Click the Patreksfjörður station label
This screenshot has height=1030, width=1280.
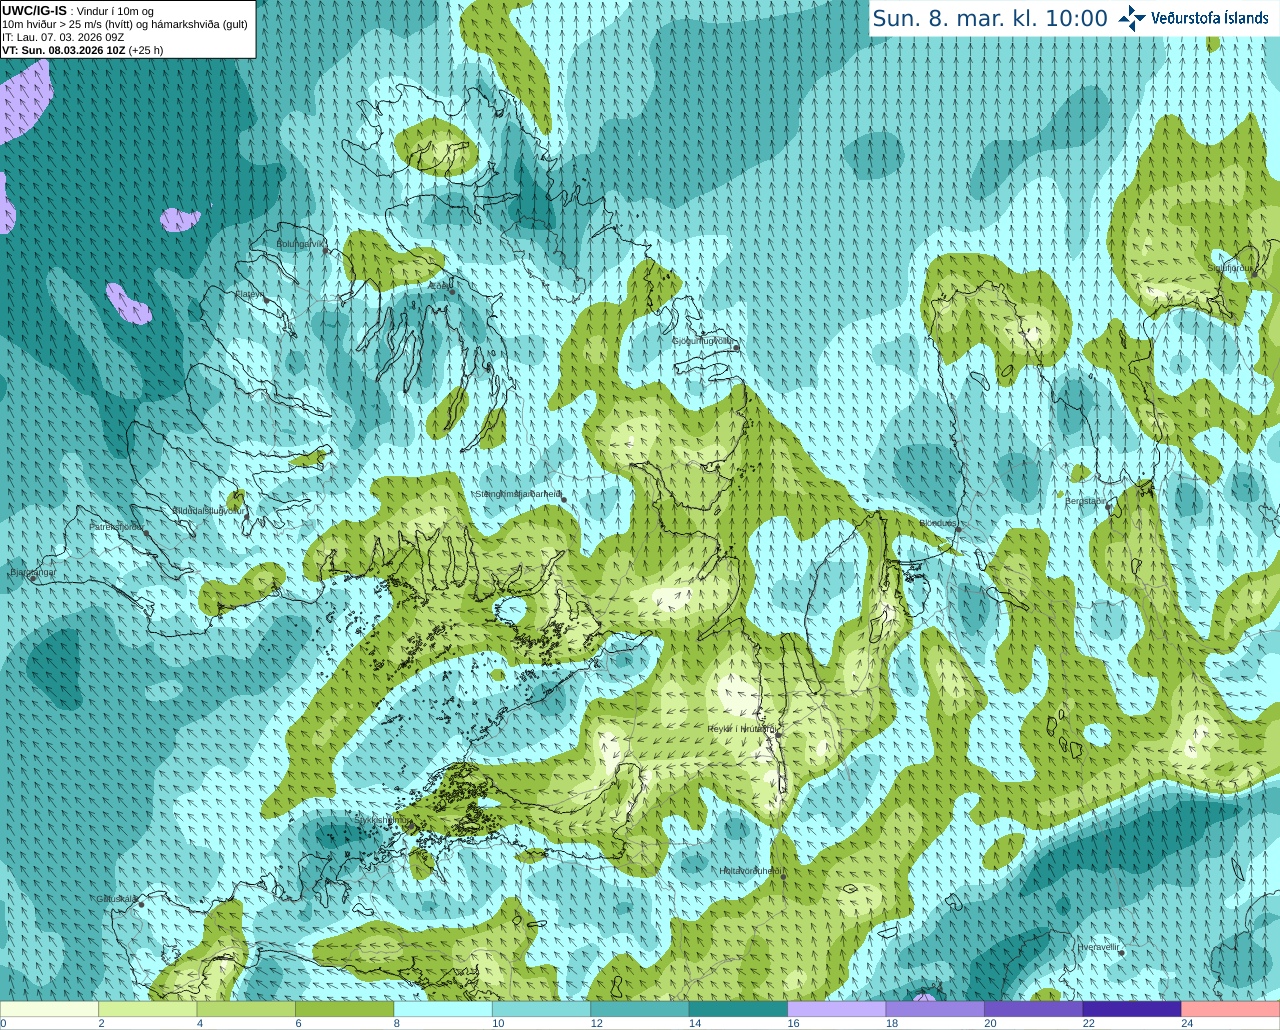[117, 526]
